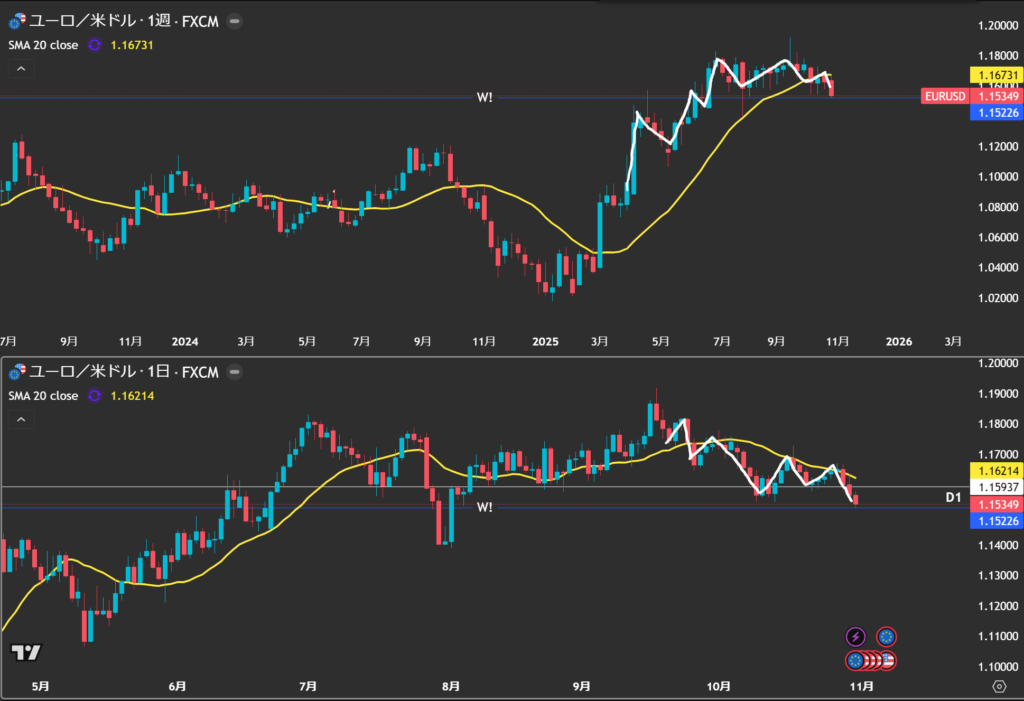Click SMA 20 close label on weekly chart
Screen dimensions: 1024x701
[43, 45]
